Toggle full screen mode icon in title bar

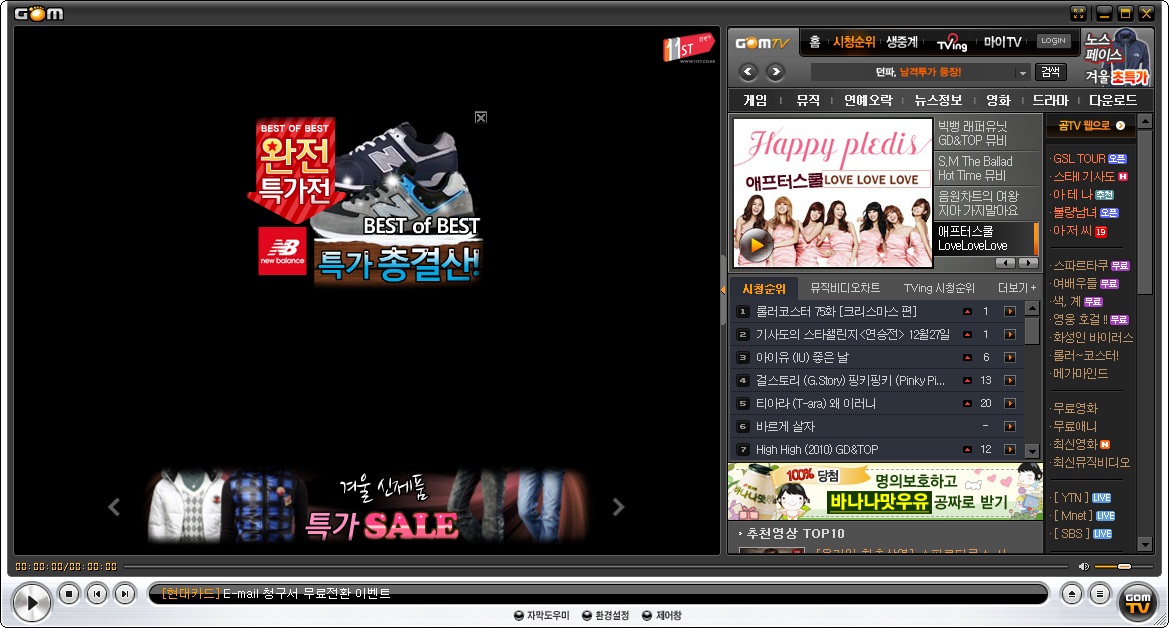(x=1078, y=13)
